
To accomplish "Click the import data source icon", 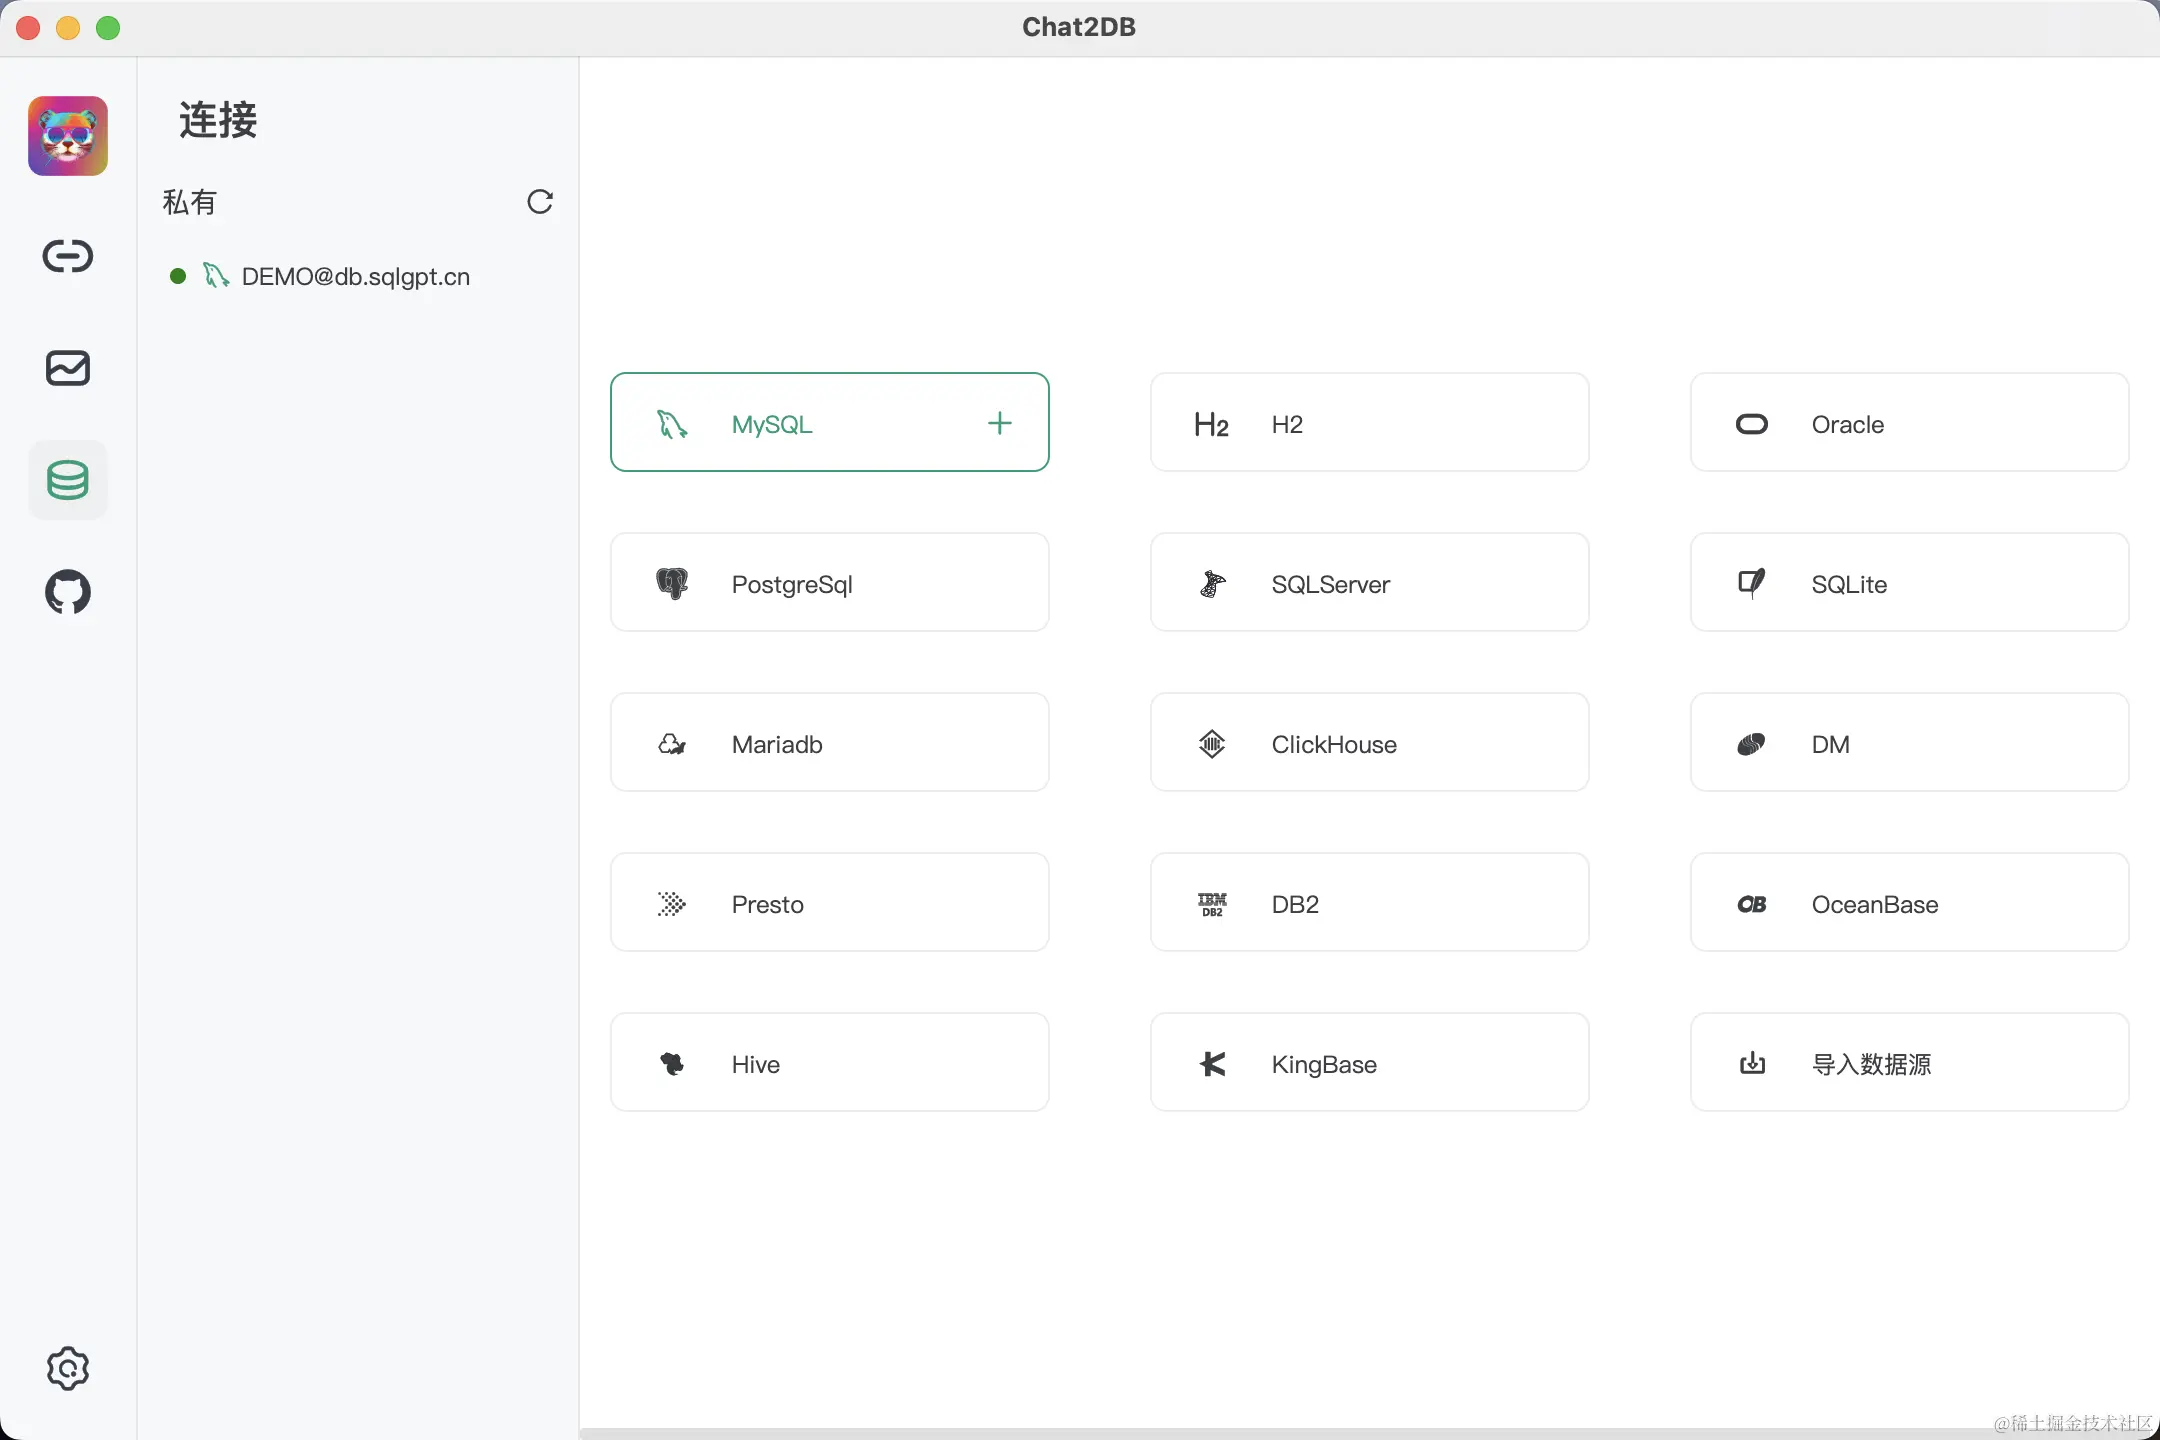I will click(1752, 1063).
